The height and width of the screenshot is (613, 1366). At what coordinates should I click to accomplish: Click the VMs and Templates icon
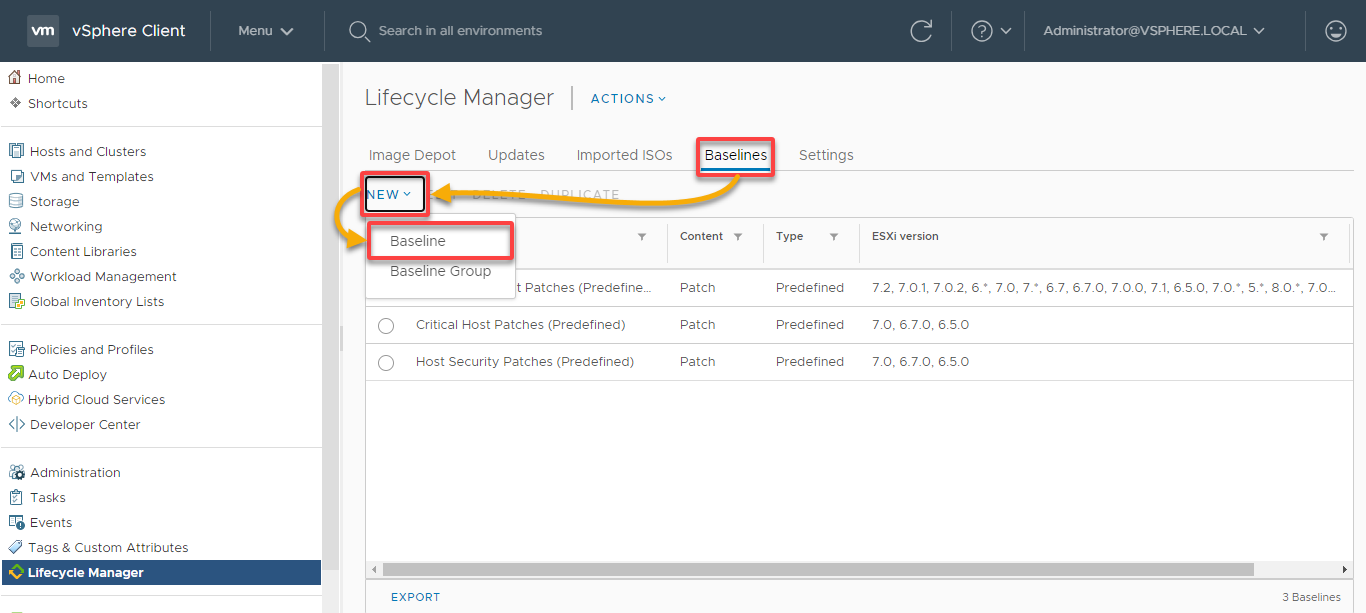coord(16,176)
